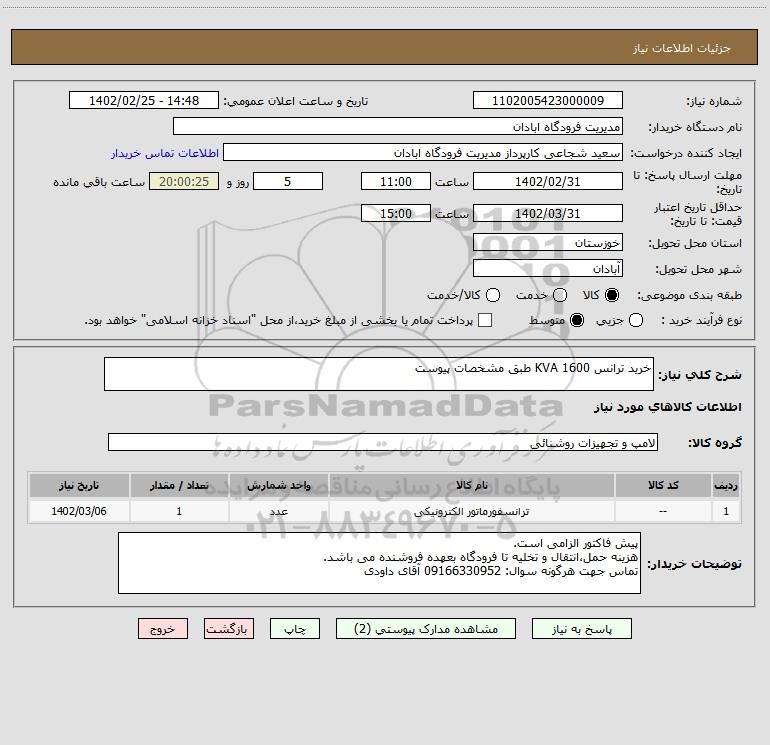Image resolution: width=770 pixels, height=745 pixels.
Task: Click the ردیف column header
Action: [x=726, y=485]
